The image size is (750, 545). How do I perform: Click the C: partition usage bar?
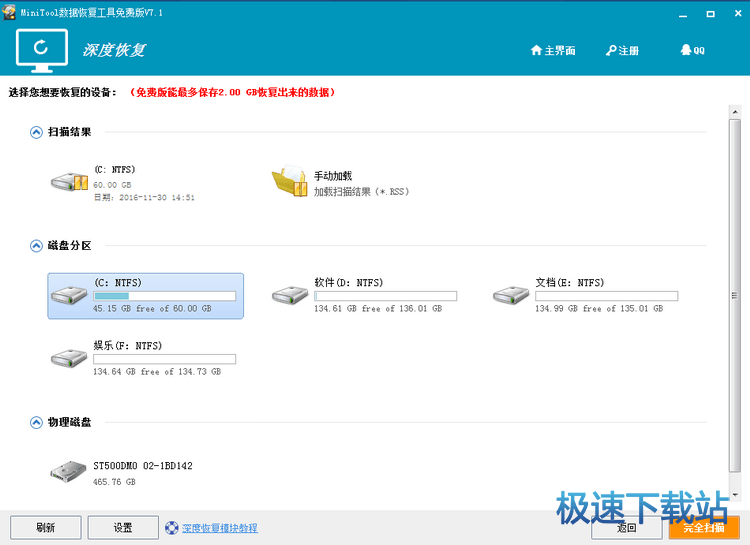(x=165, y=296)
